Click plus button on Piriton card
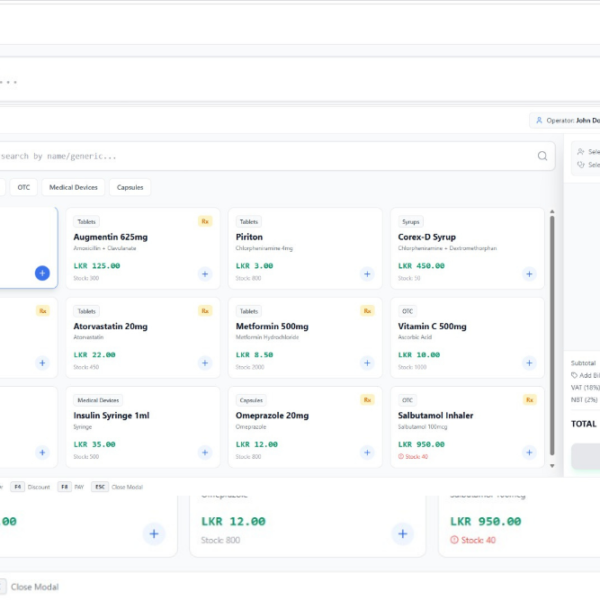This screenshot has width=600, height=600. coord(366,273)
